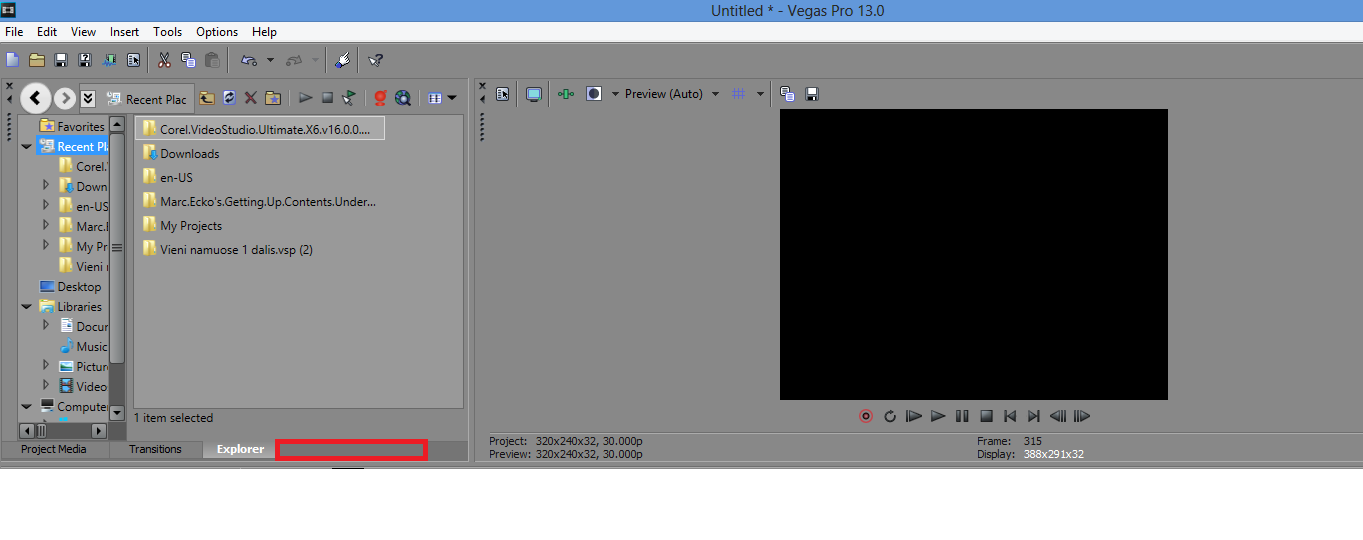
Task: Click the Recent Places address box
Action: [x=146, y=99]
